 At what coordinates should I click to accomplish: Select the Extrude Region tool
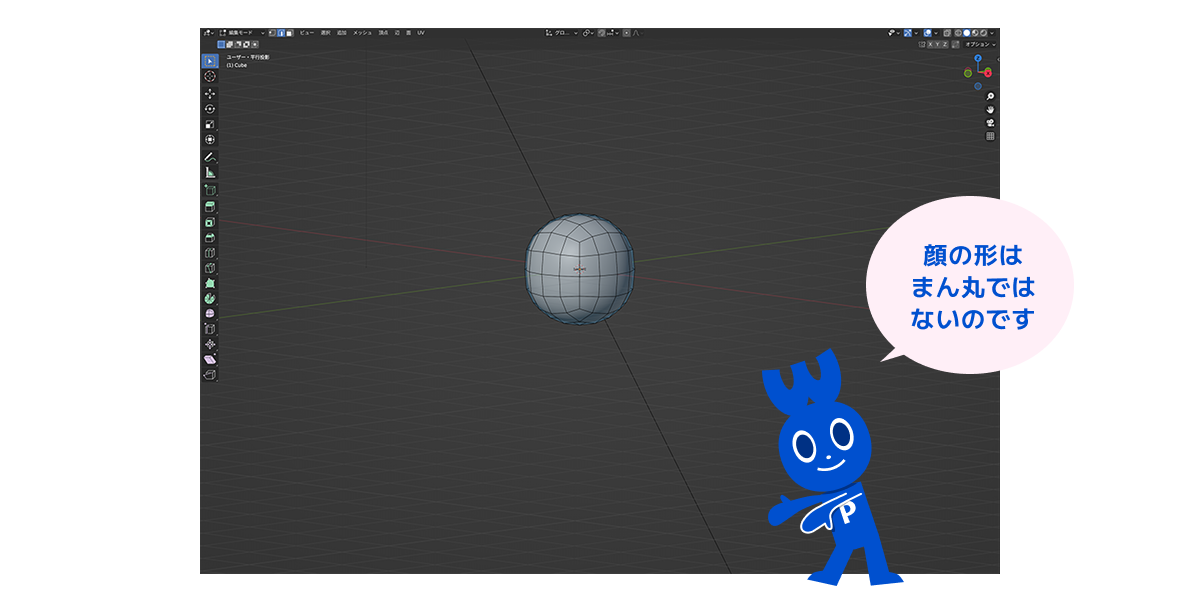click(x=210, y=206)
